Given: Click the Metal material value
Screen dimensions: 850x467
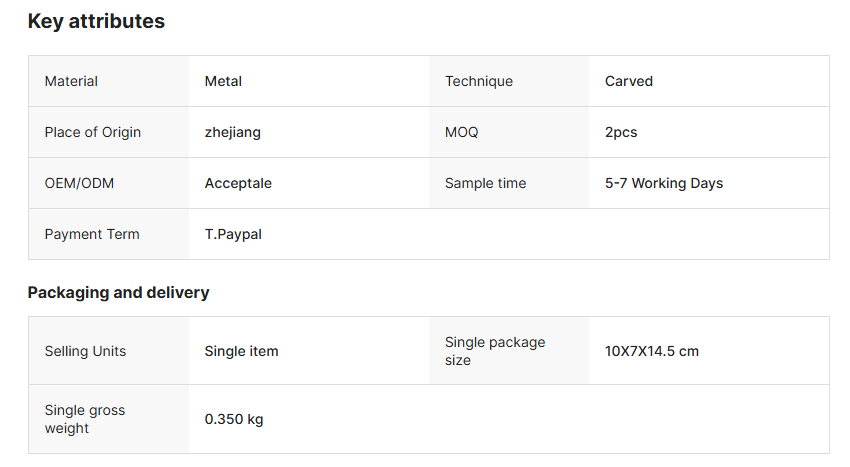Looking at the screenshot, I should [x=223, y=81].
